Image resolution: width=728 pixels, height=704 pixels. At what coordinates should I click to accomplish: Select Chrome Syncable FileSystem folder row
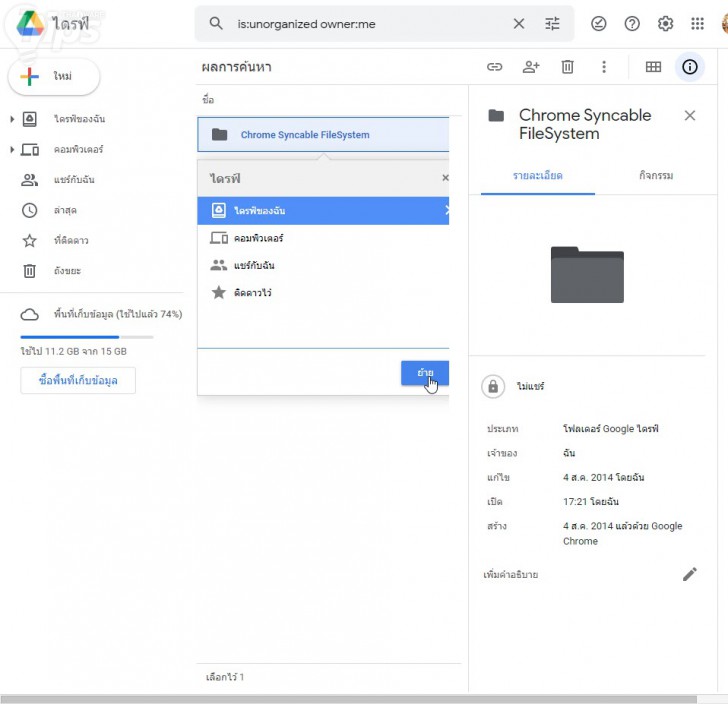pyautogui.click(x=323, y=135)
